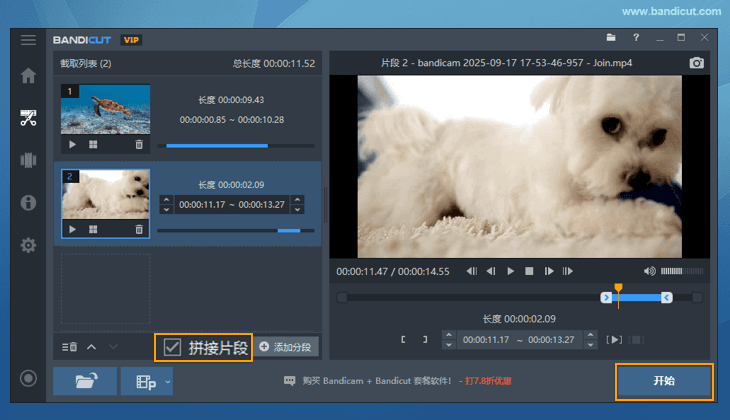Delete segment 1 with trash icon
This screenshot has width=730, height=420.
coord(138,144)
